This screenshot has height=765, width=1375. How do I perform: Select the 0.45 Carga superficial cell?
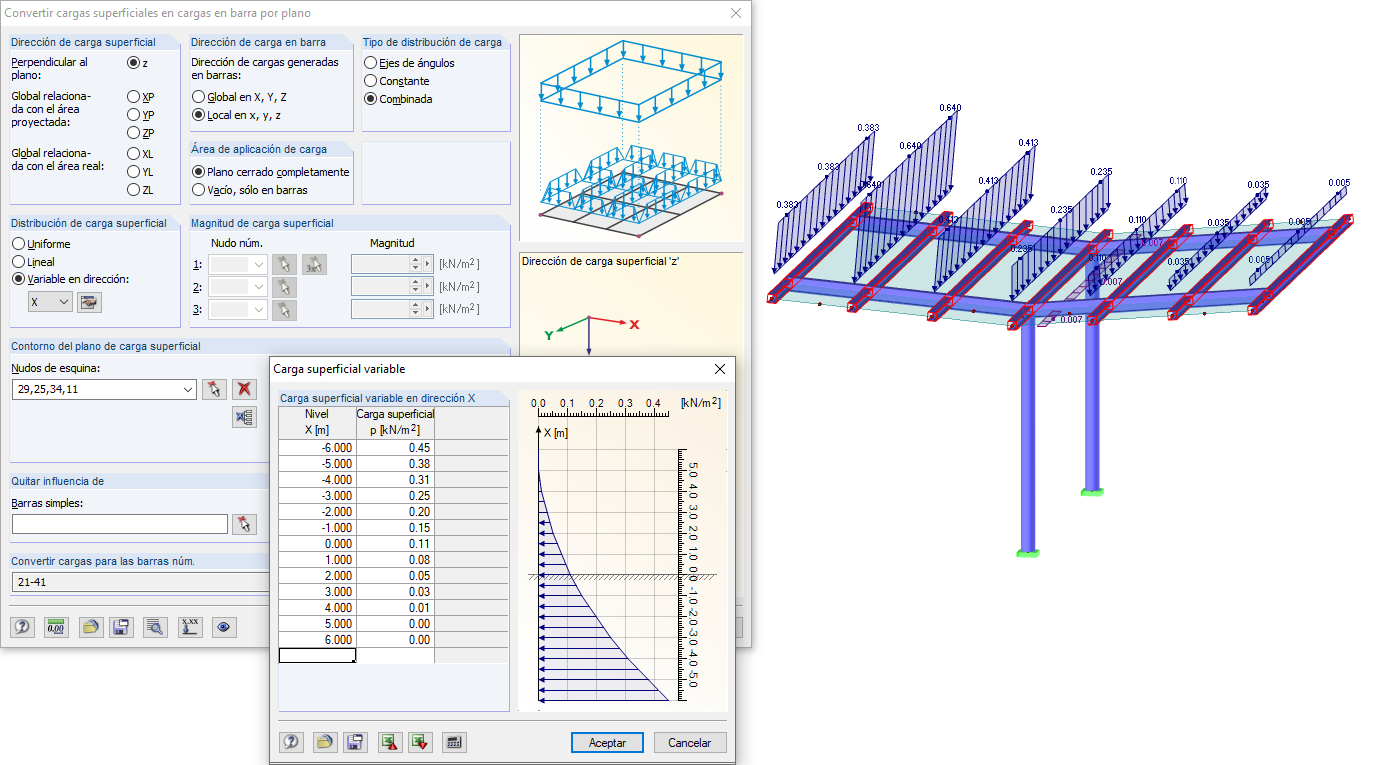tap(395, 448)
